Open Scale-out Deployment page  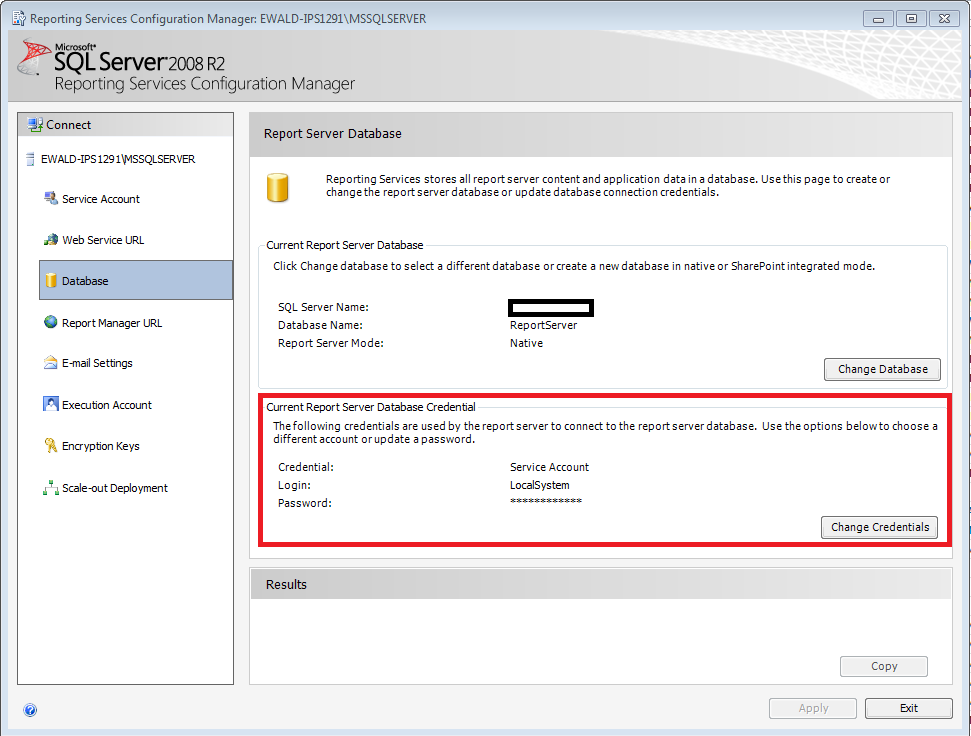(x=115, y=488)
